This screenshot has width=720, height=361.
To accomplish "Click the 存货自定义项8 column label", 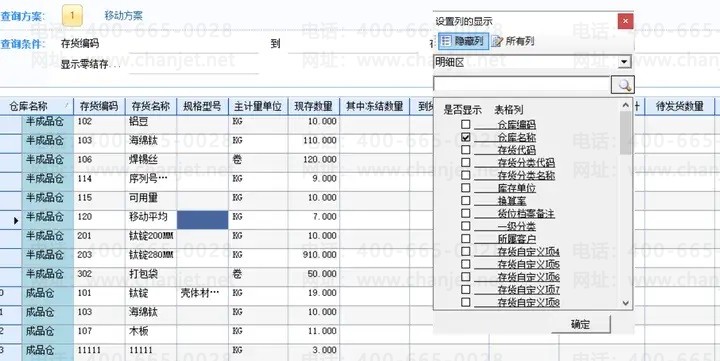I will pyautogui.click(x=528, y=303).
